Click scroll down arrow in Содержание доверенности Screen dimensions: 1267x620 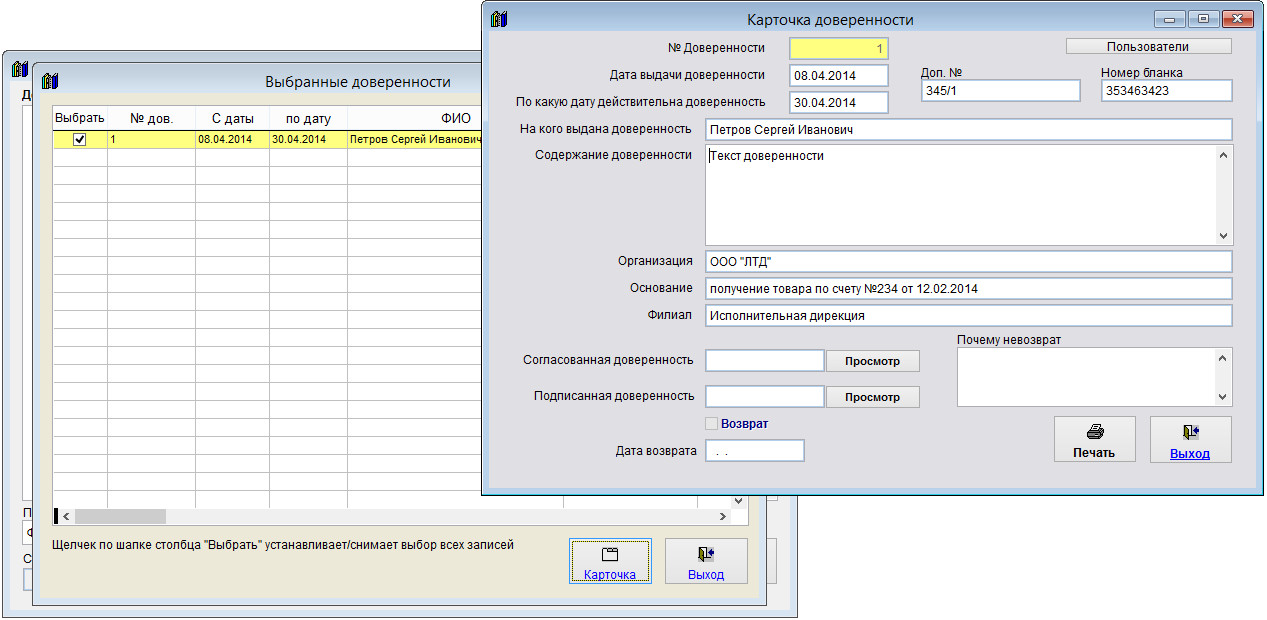(1224, 236)
